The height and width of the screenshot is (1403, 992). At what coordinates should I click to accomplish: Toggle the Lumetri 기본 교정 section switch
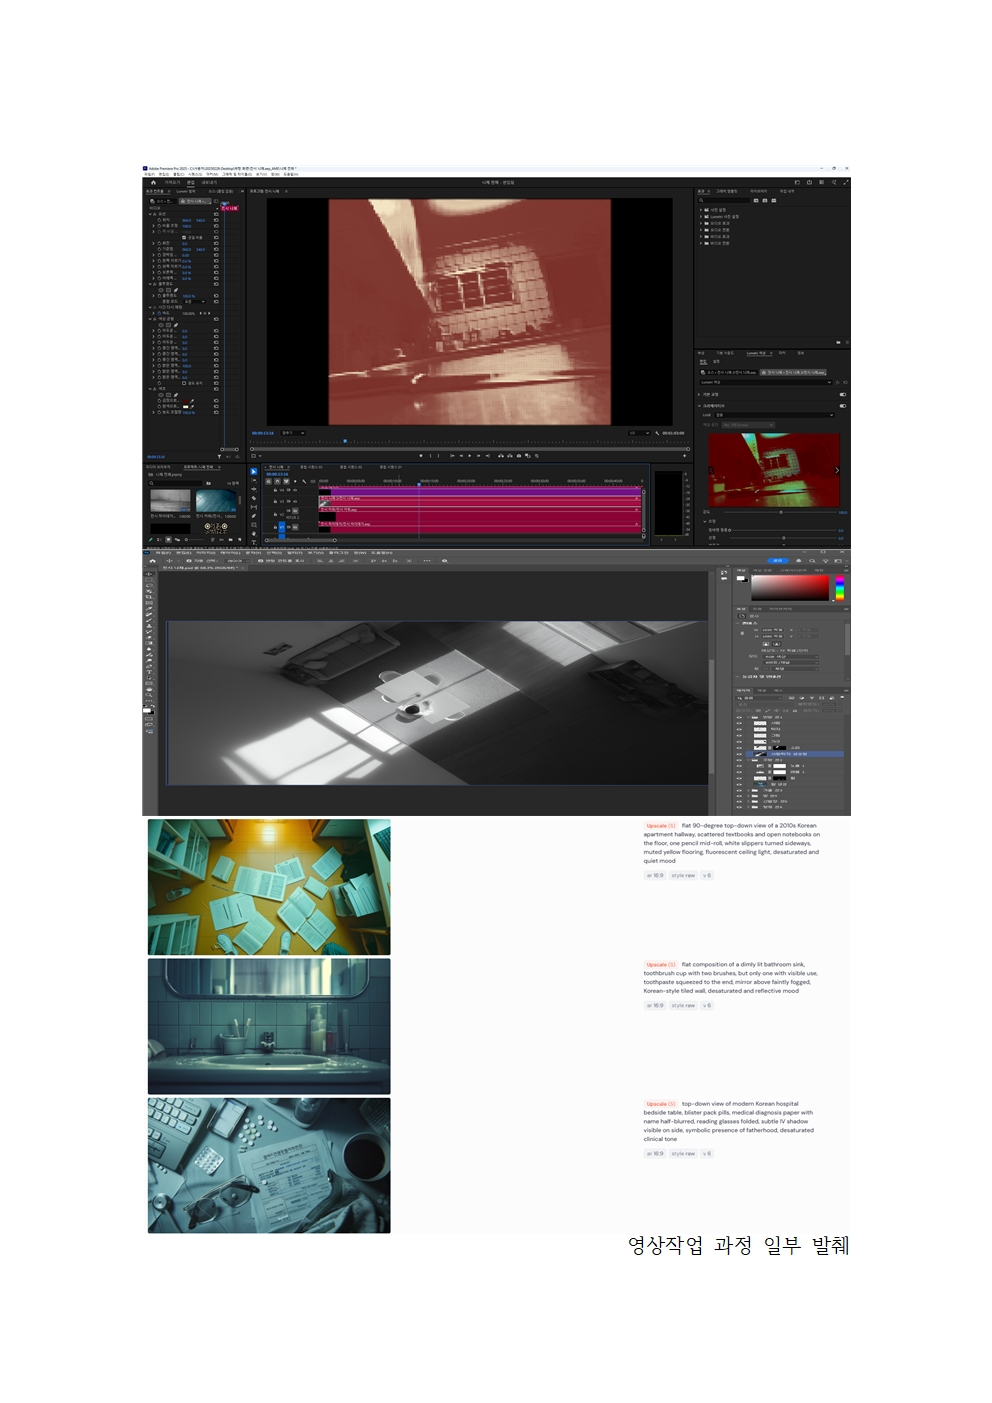point(843,395)
